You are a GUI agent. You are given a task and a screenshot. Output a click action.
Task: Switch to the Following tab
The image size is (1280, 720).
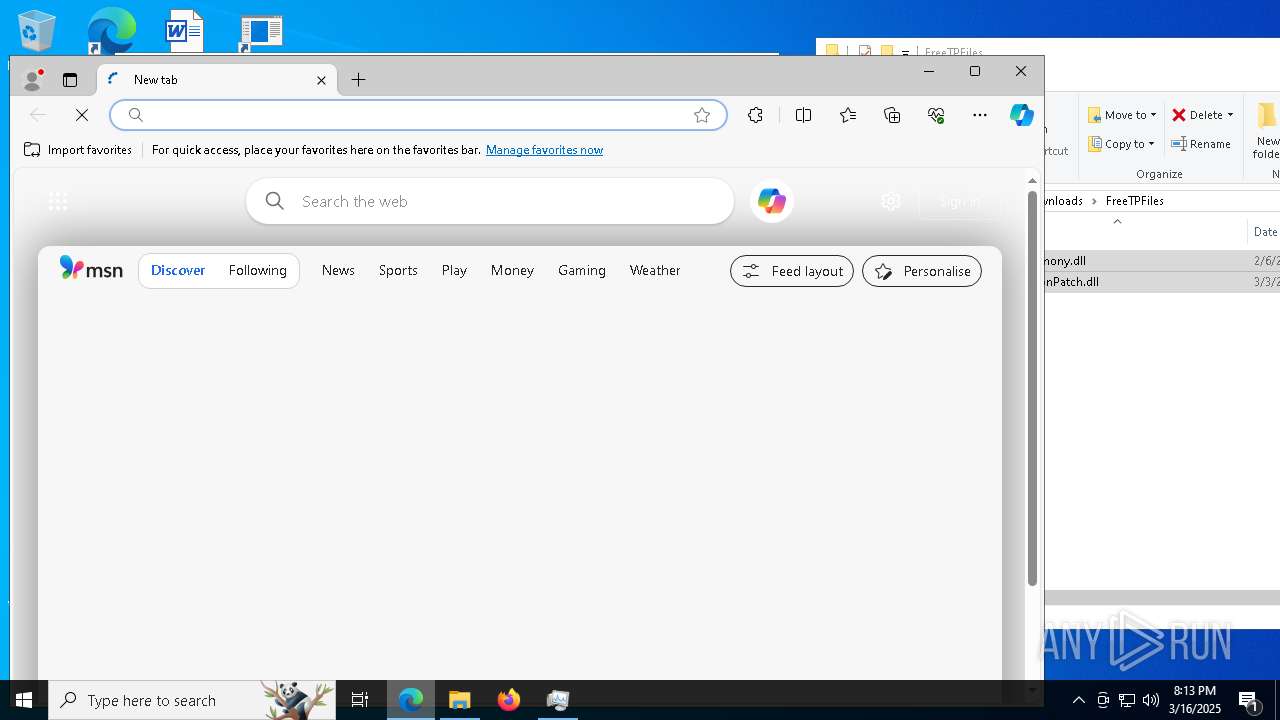[x=257, y=270]
